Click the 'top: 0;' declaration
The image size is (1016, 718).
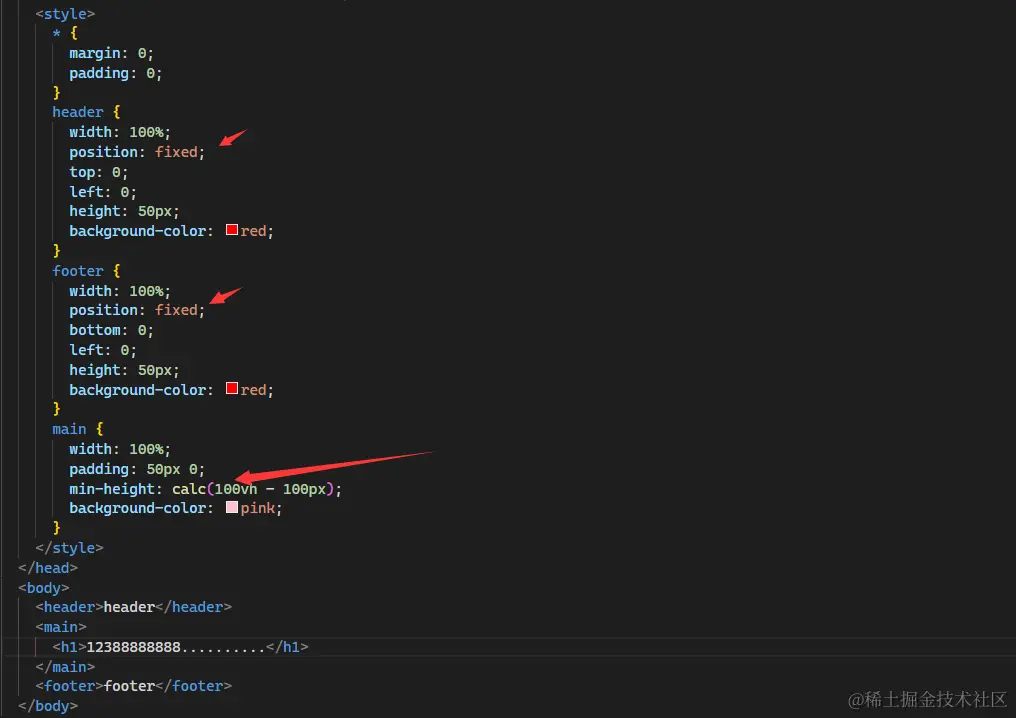pos(98,172)
